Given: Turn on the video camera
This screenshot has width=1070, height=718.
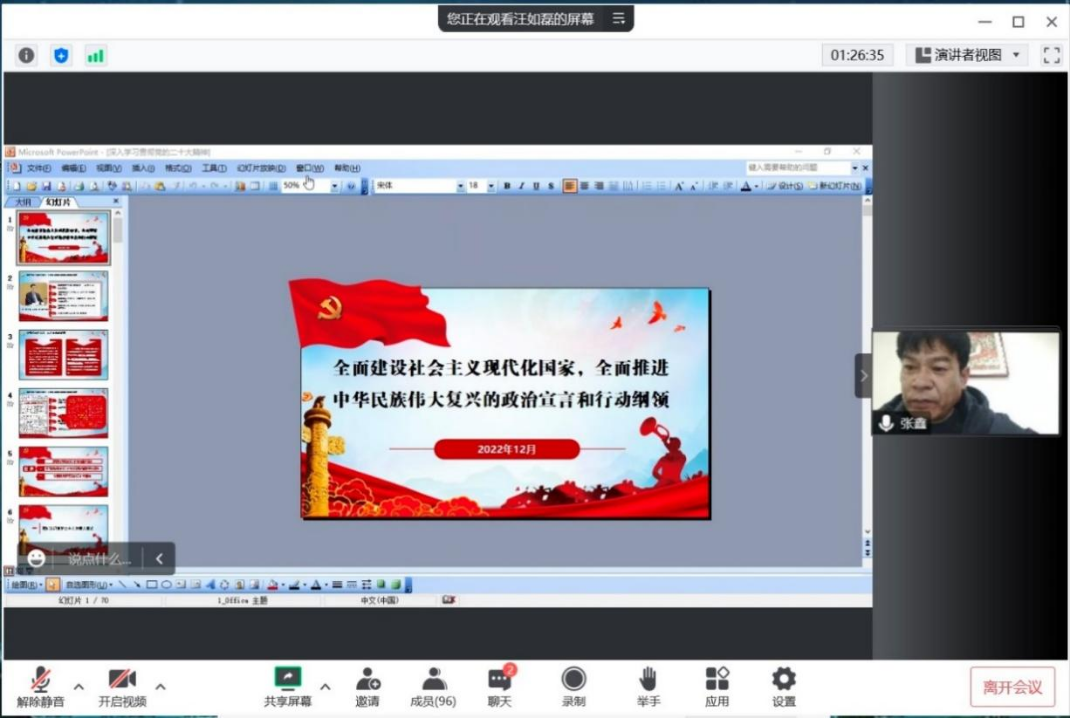Looking at the screenshot, I should [x=122, y=686].
